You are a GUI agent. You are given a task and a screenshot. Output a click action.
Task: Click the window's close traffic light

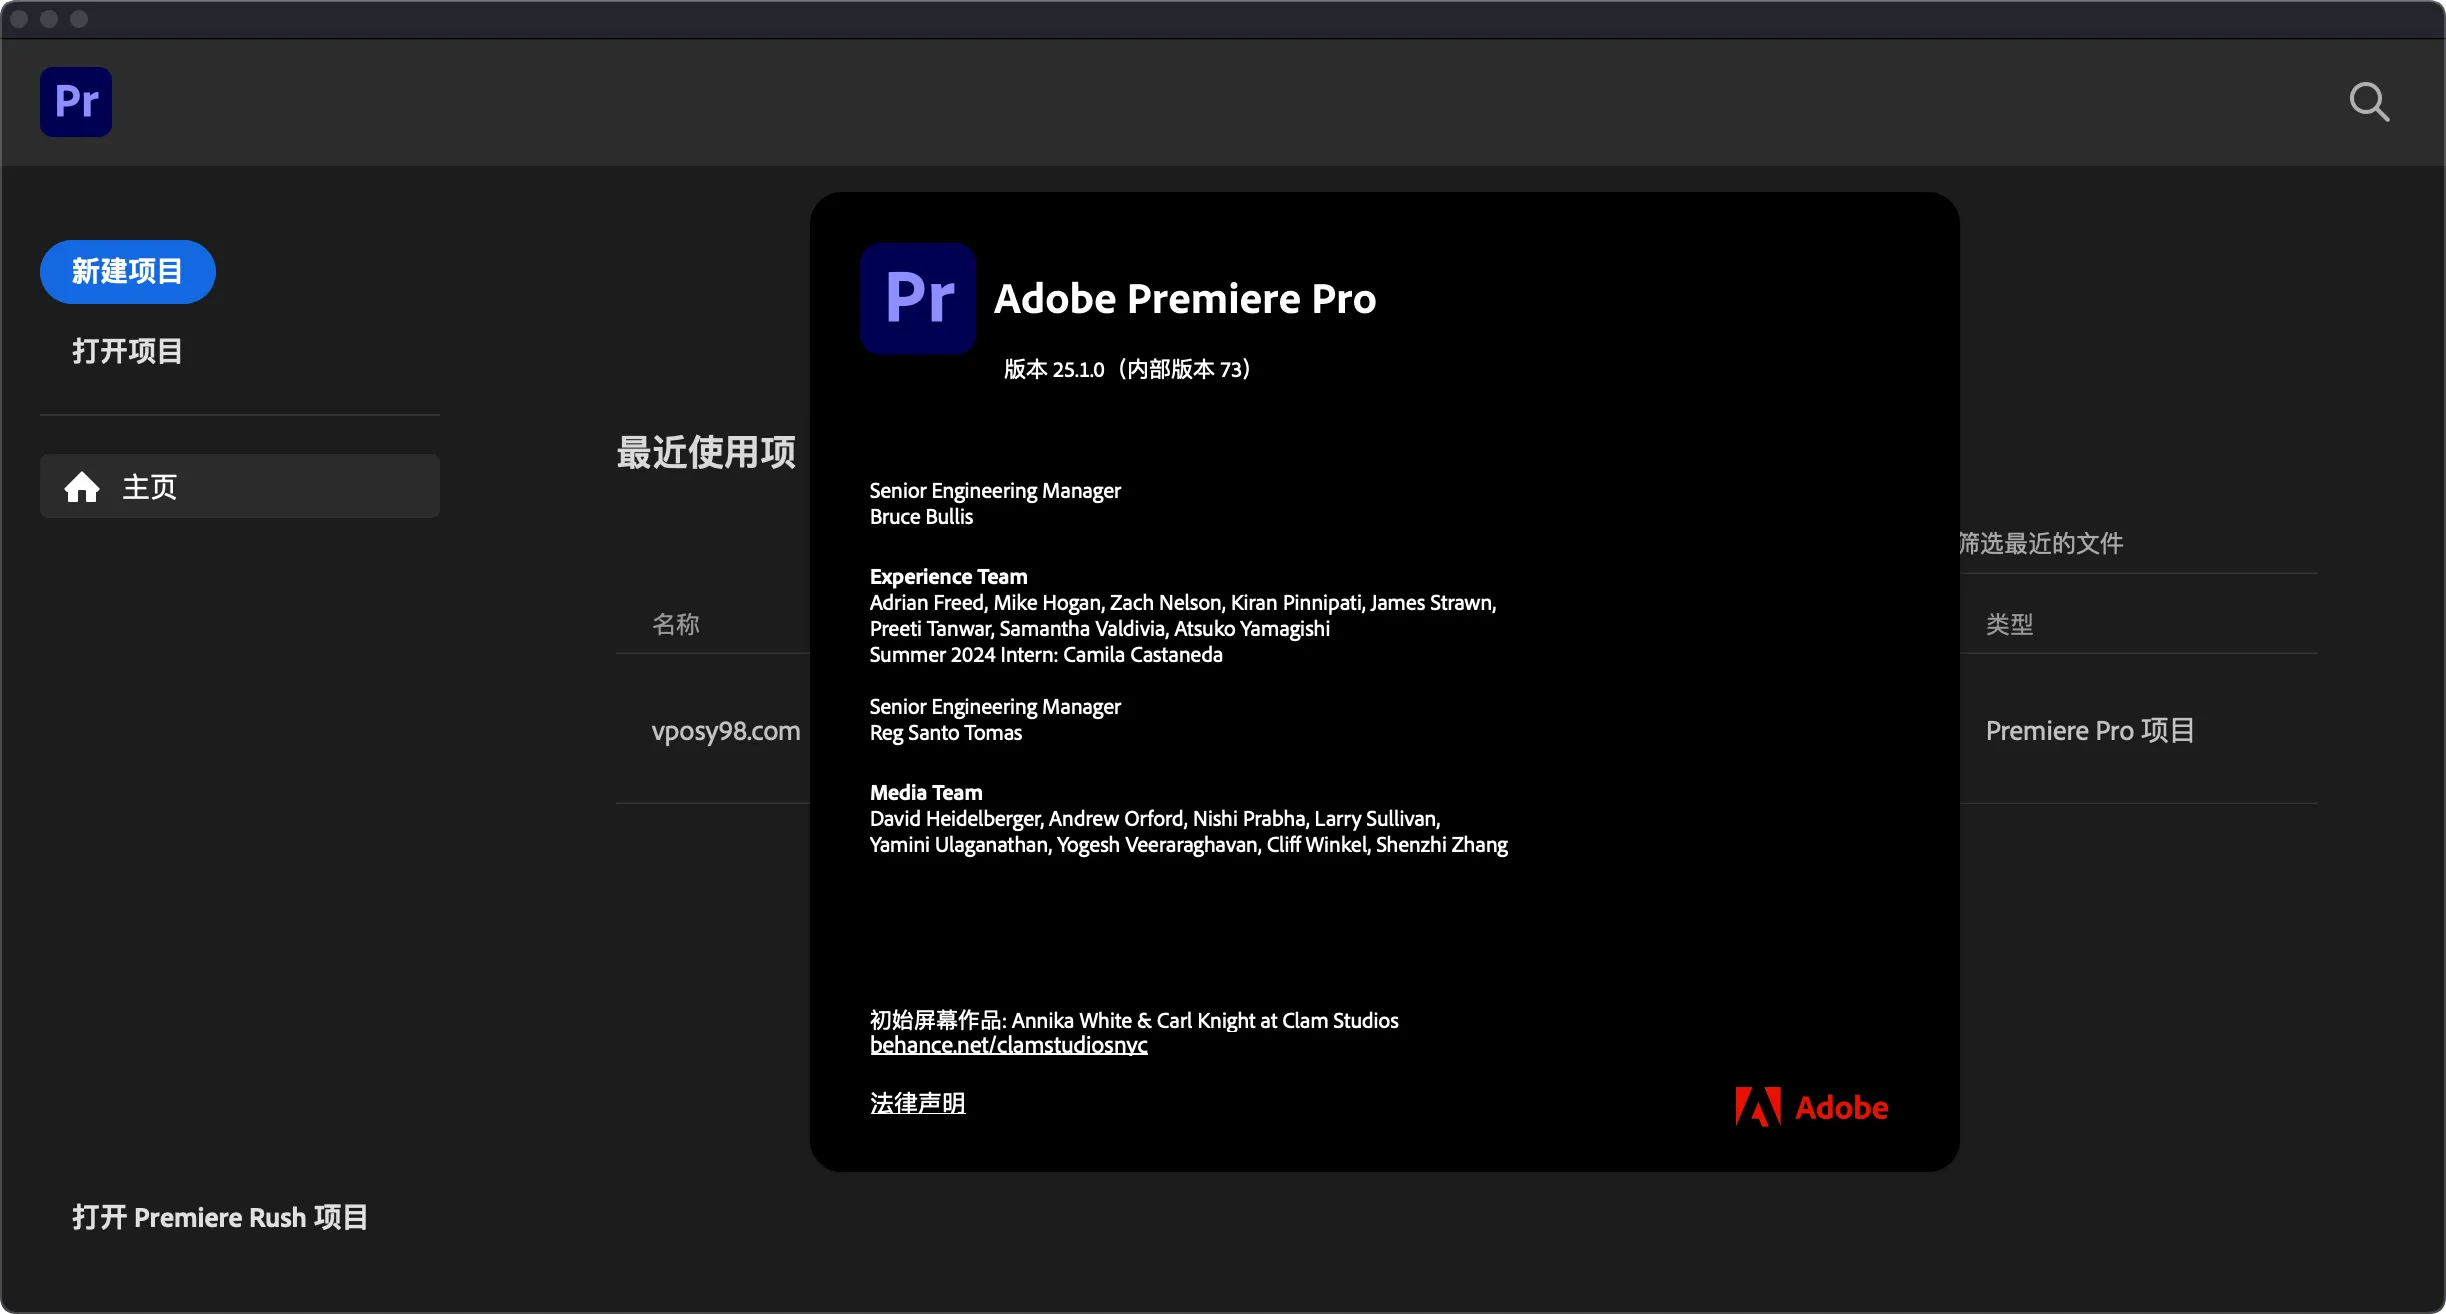pyautogui.click(x=19, y=19)
